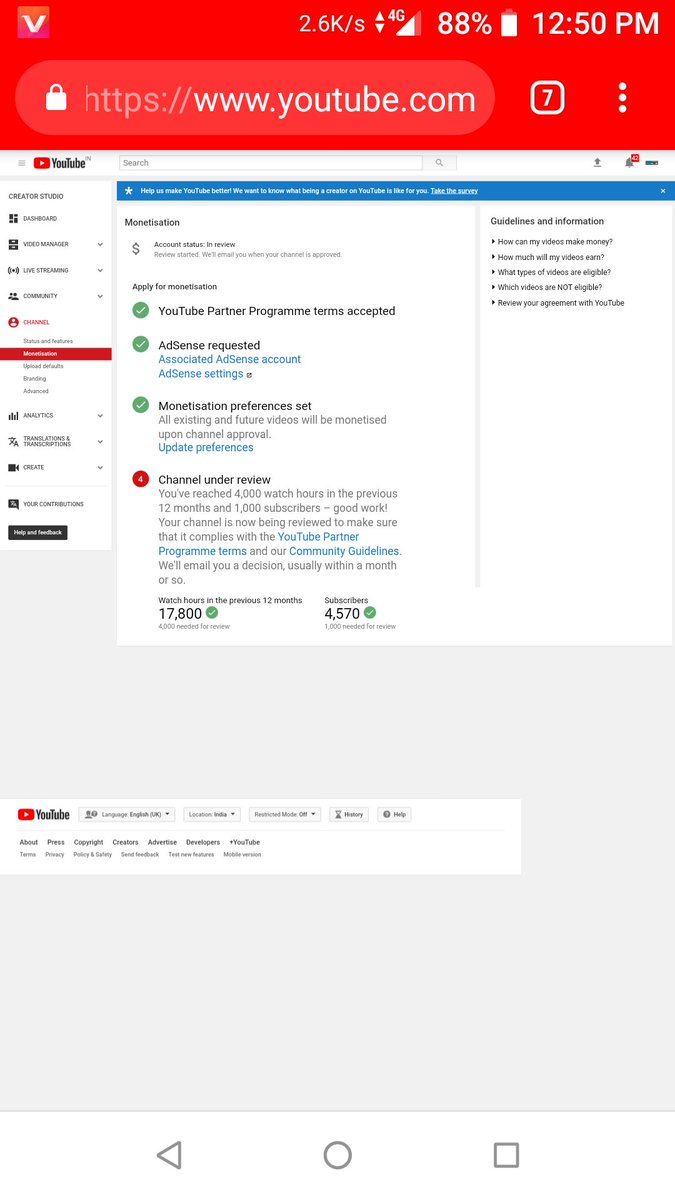675x1200 pixels.
Task: Click the AdSense requested green checkmark
Action: (141, 345)
